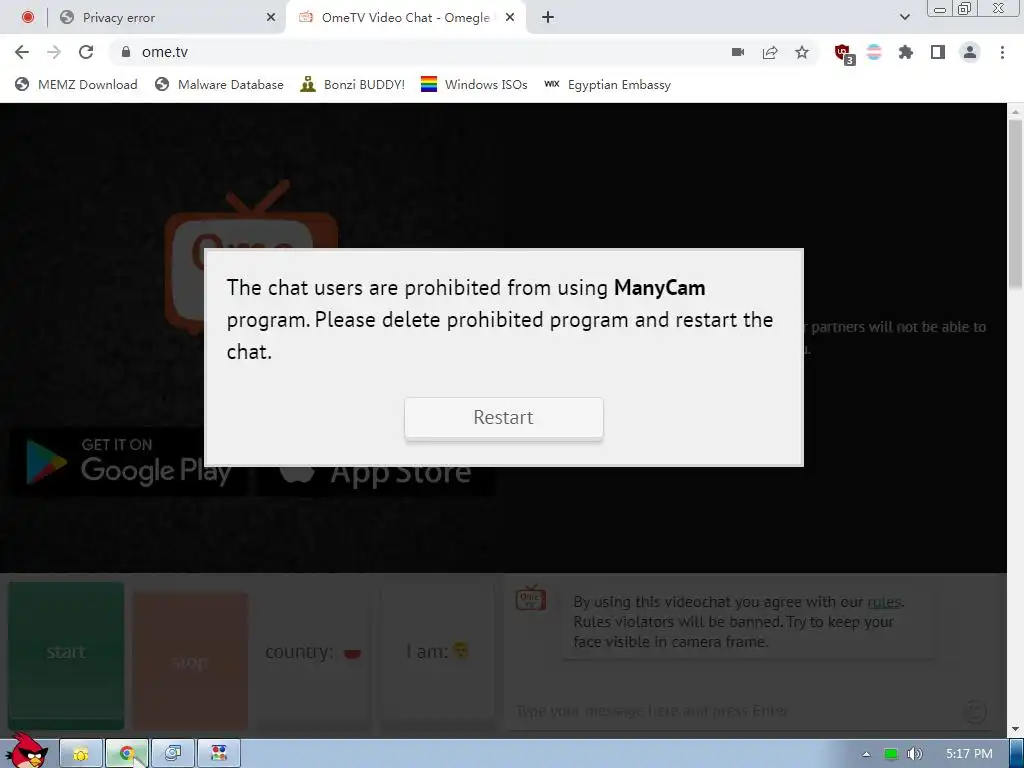The image size is (1024, 768).
Task: Open a new browser tab
Action: pos(548,18)
